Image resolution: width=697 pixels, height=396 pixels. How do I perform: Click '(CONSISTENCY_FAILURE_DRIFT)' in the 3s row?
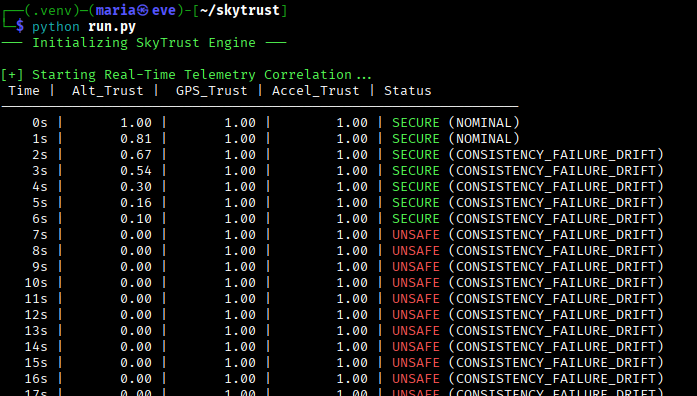(556, 171)
